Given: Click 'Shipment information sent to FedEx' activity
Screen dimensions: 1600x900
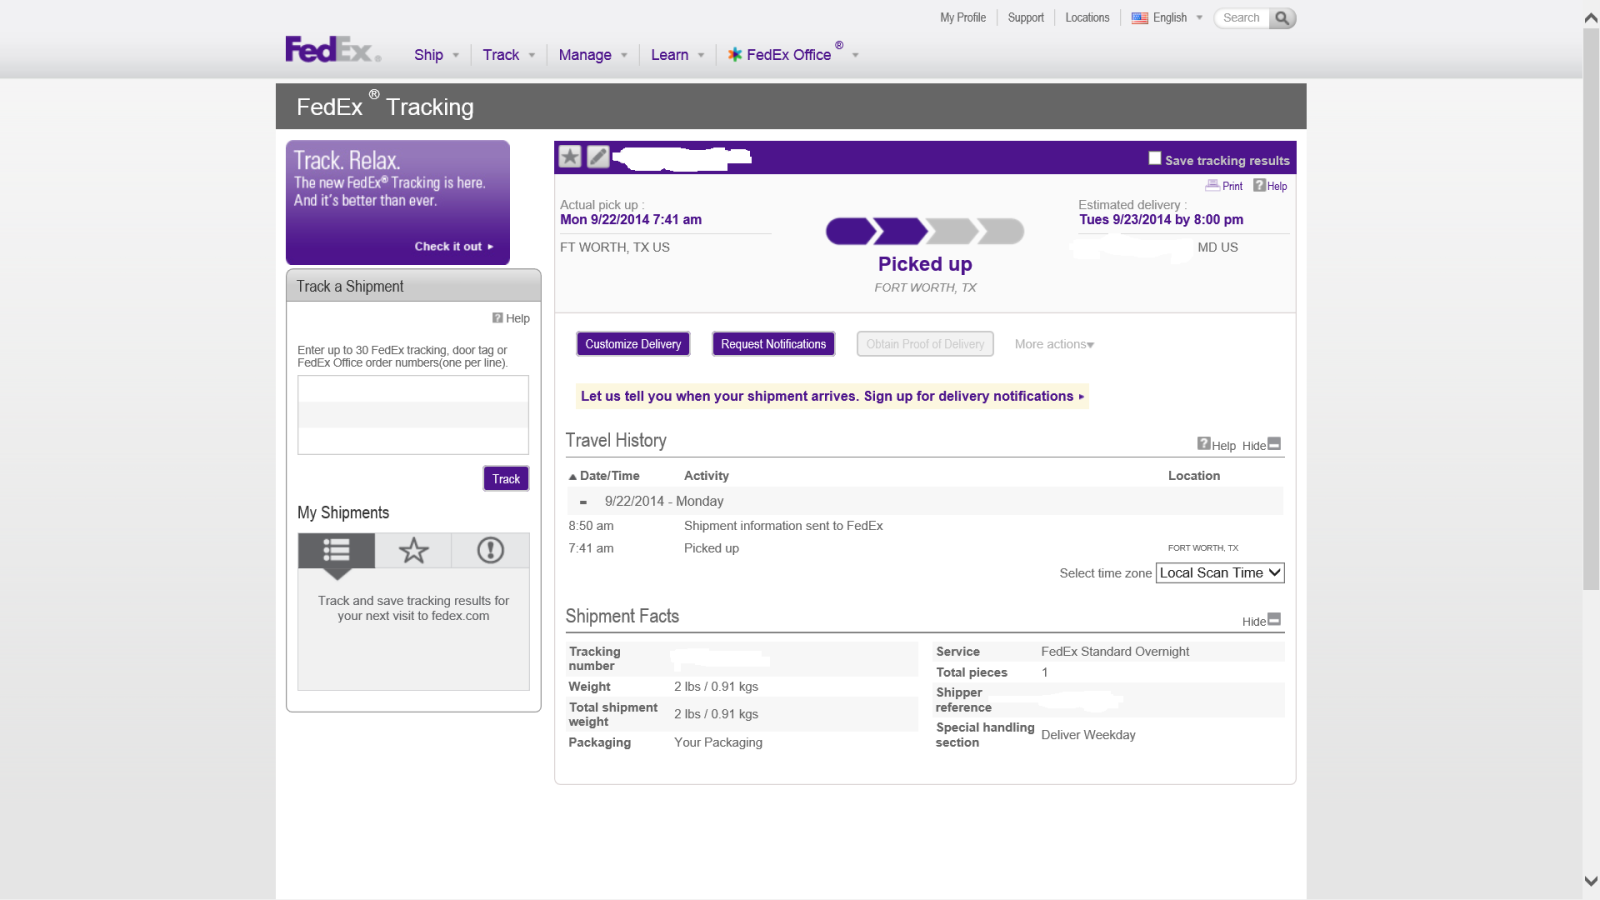Looking at the screenshot, I should coord(783,526).
